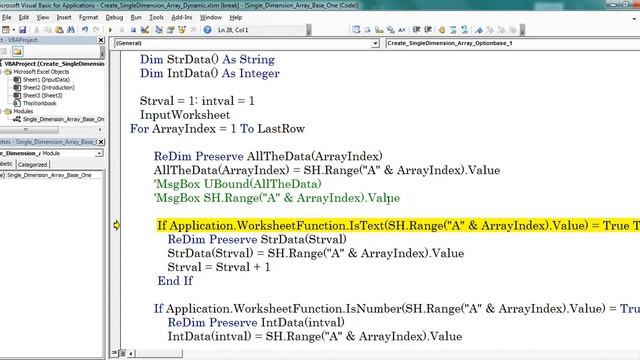Open the Add-Ins menu
Image resolution: width=640 pixels, height=360 pixels.
click(x=182, y=18)
